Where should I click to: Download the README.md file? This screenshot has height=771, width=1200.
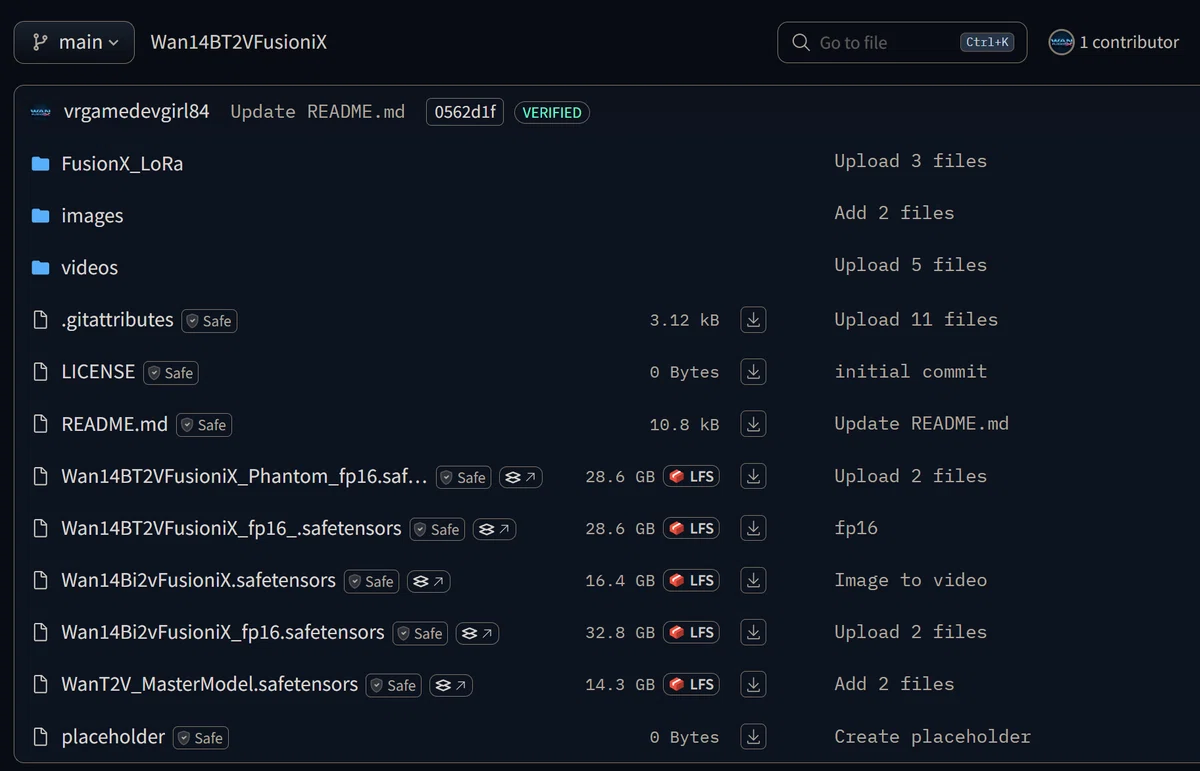[753, 424]
